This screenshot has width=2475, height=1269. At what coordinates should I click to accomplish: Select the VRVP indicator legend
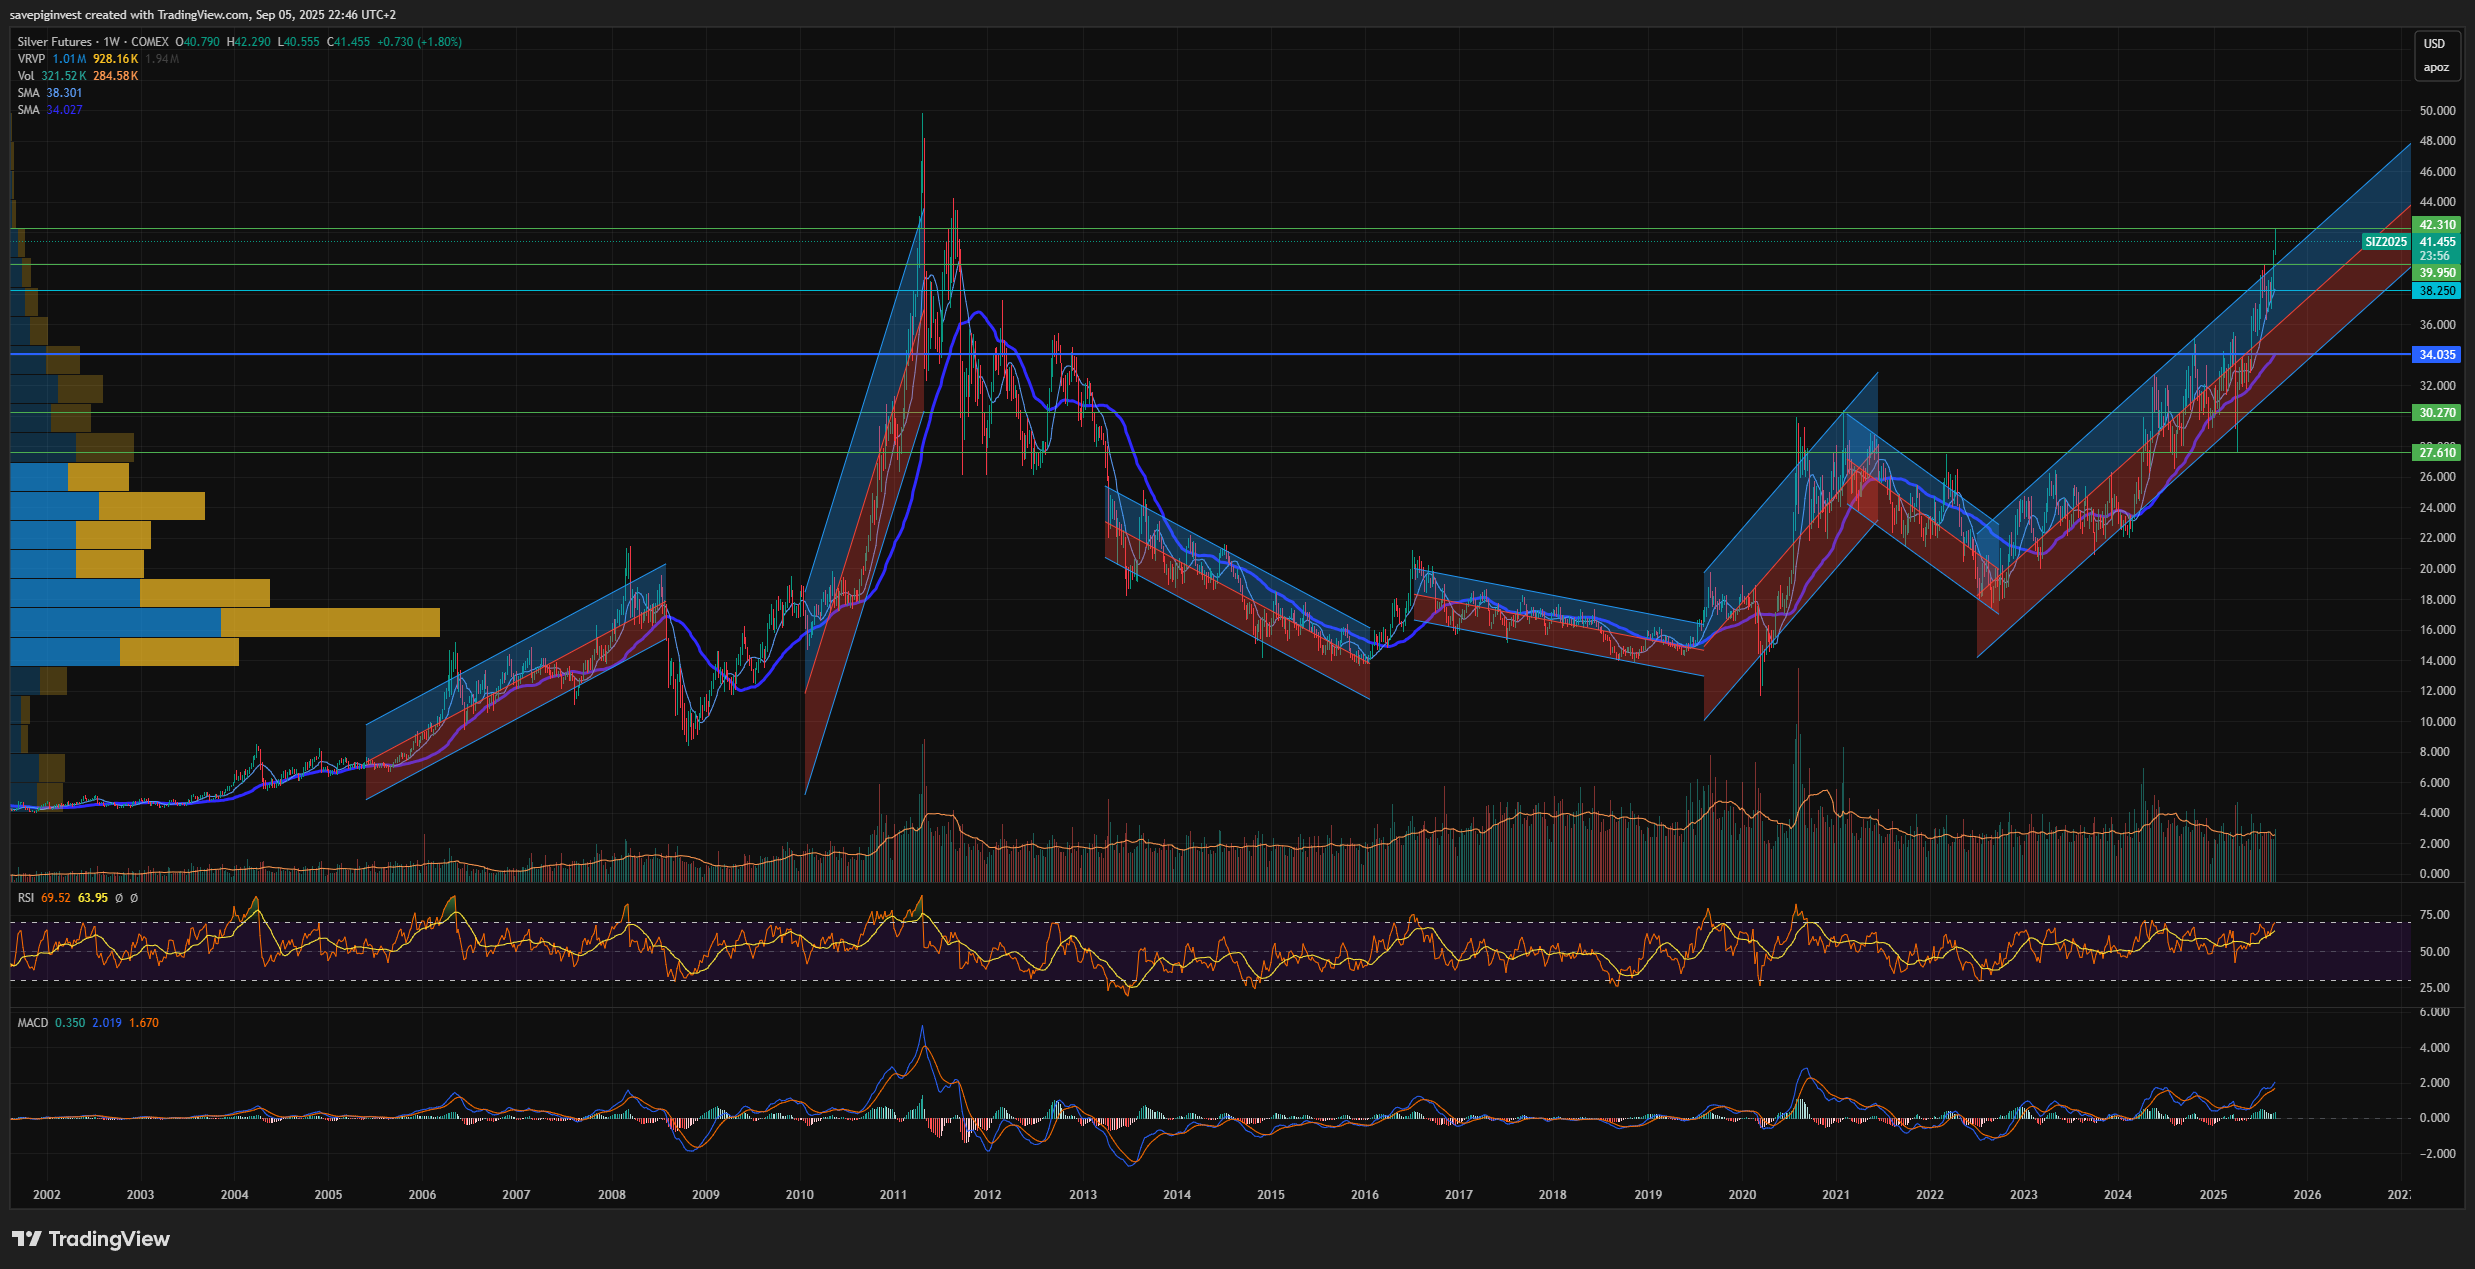tap(31, 59)
